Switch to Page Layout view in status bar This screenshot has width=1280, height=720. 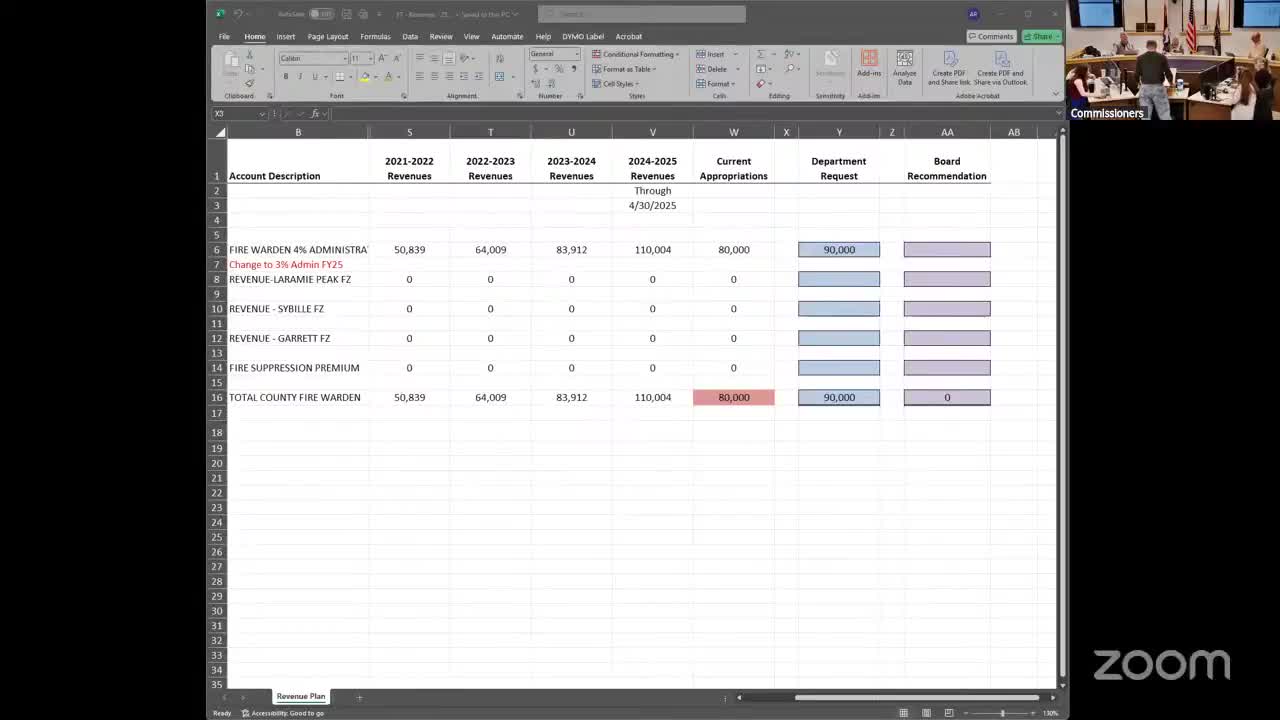click(926, 713)
